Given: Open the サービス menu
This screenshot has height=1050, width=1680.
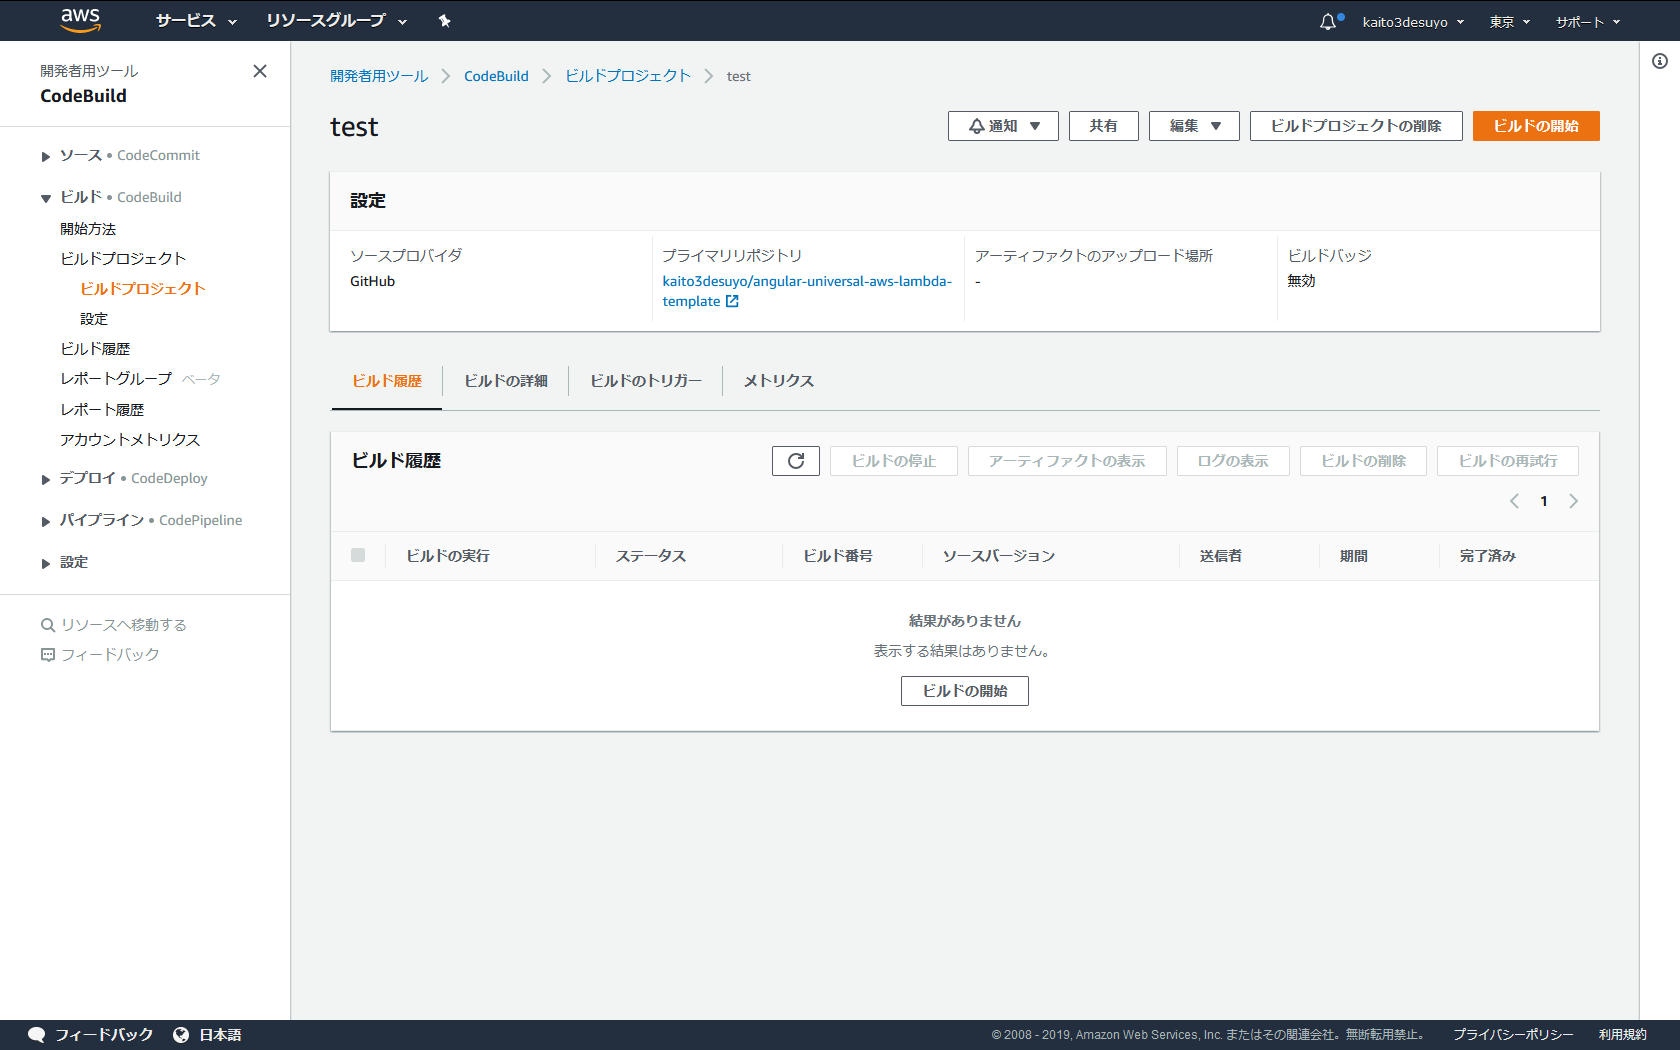Looking at the screenshot, I should [x=196, y=21].
